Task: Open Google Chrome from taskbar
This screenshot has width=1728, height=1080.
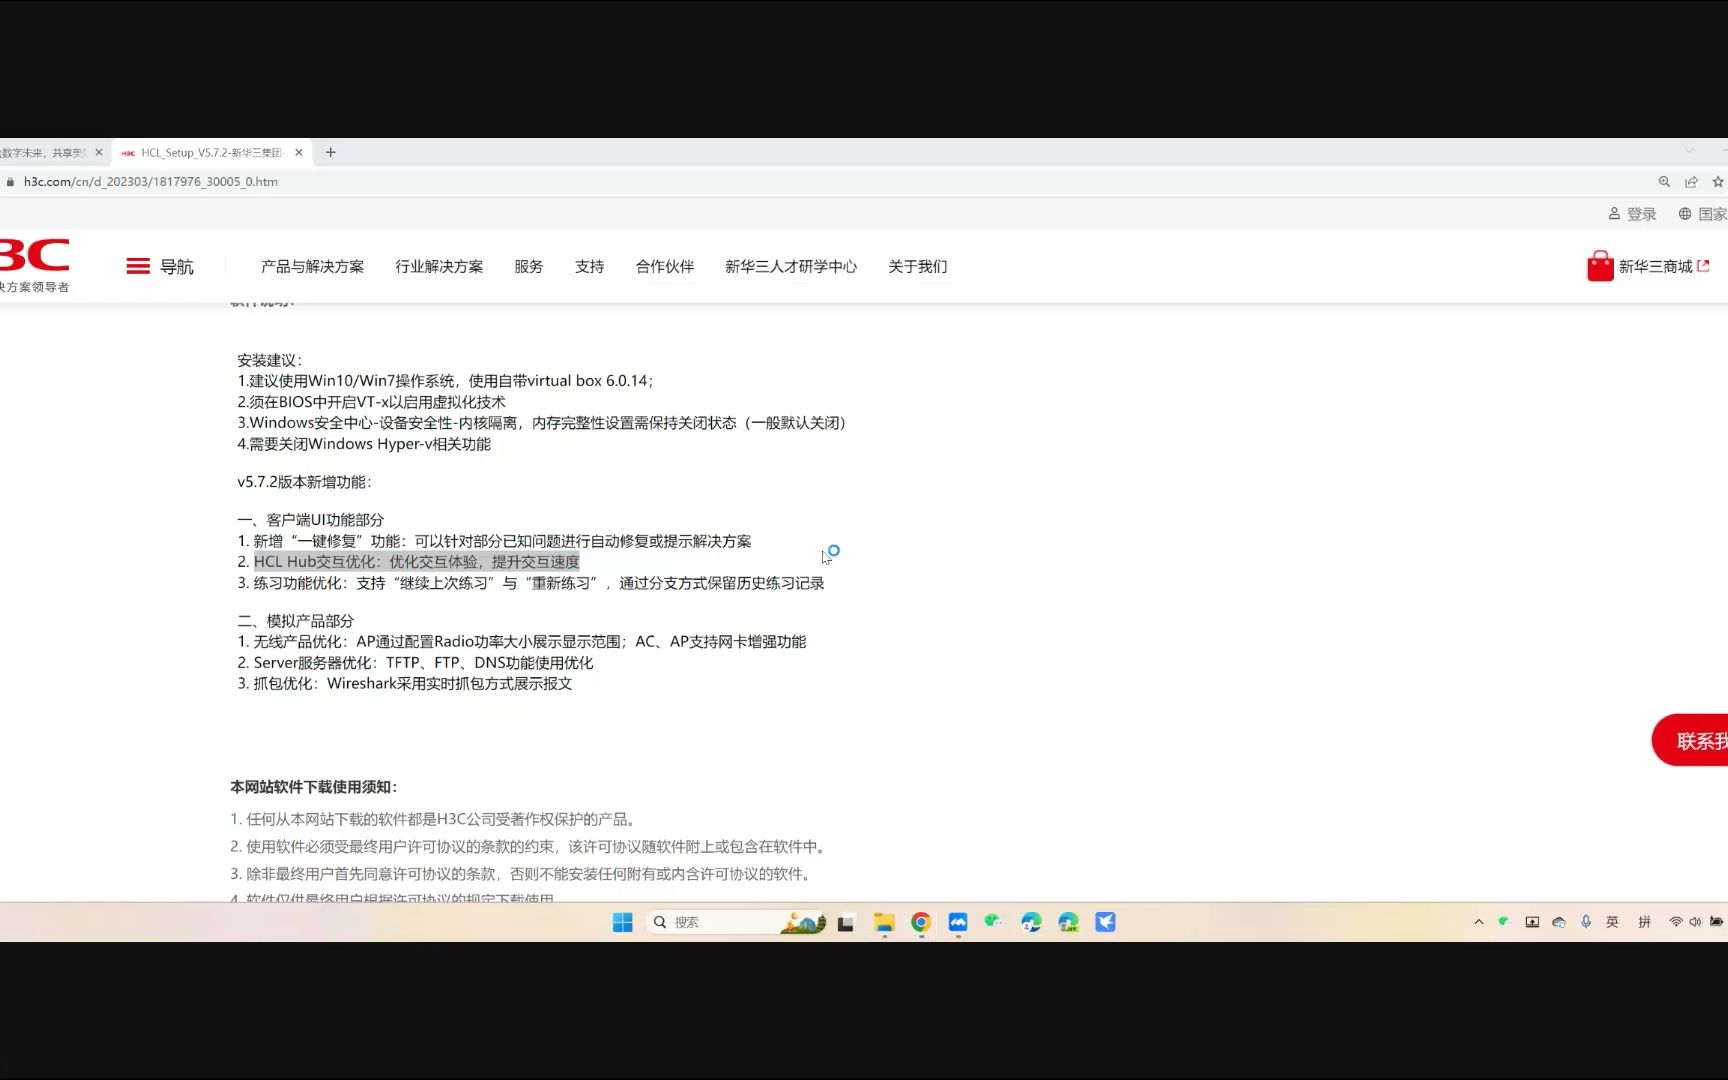Action: point(921,923)
